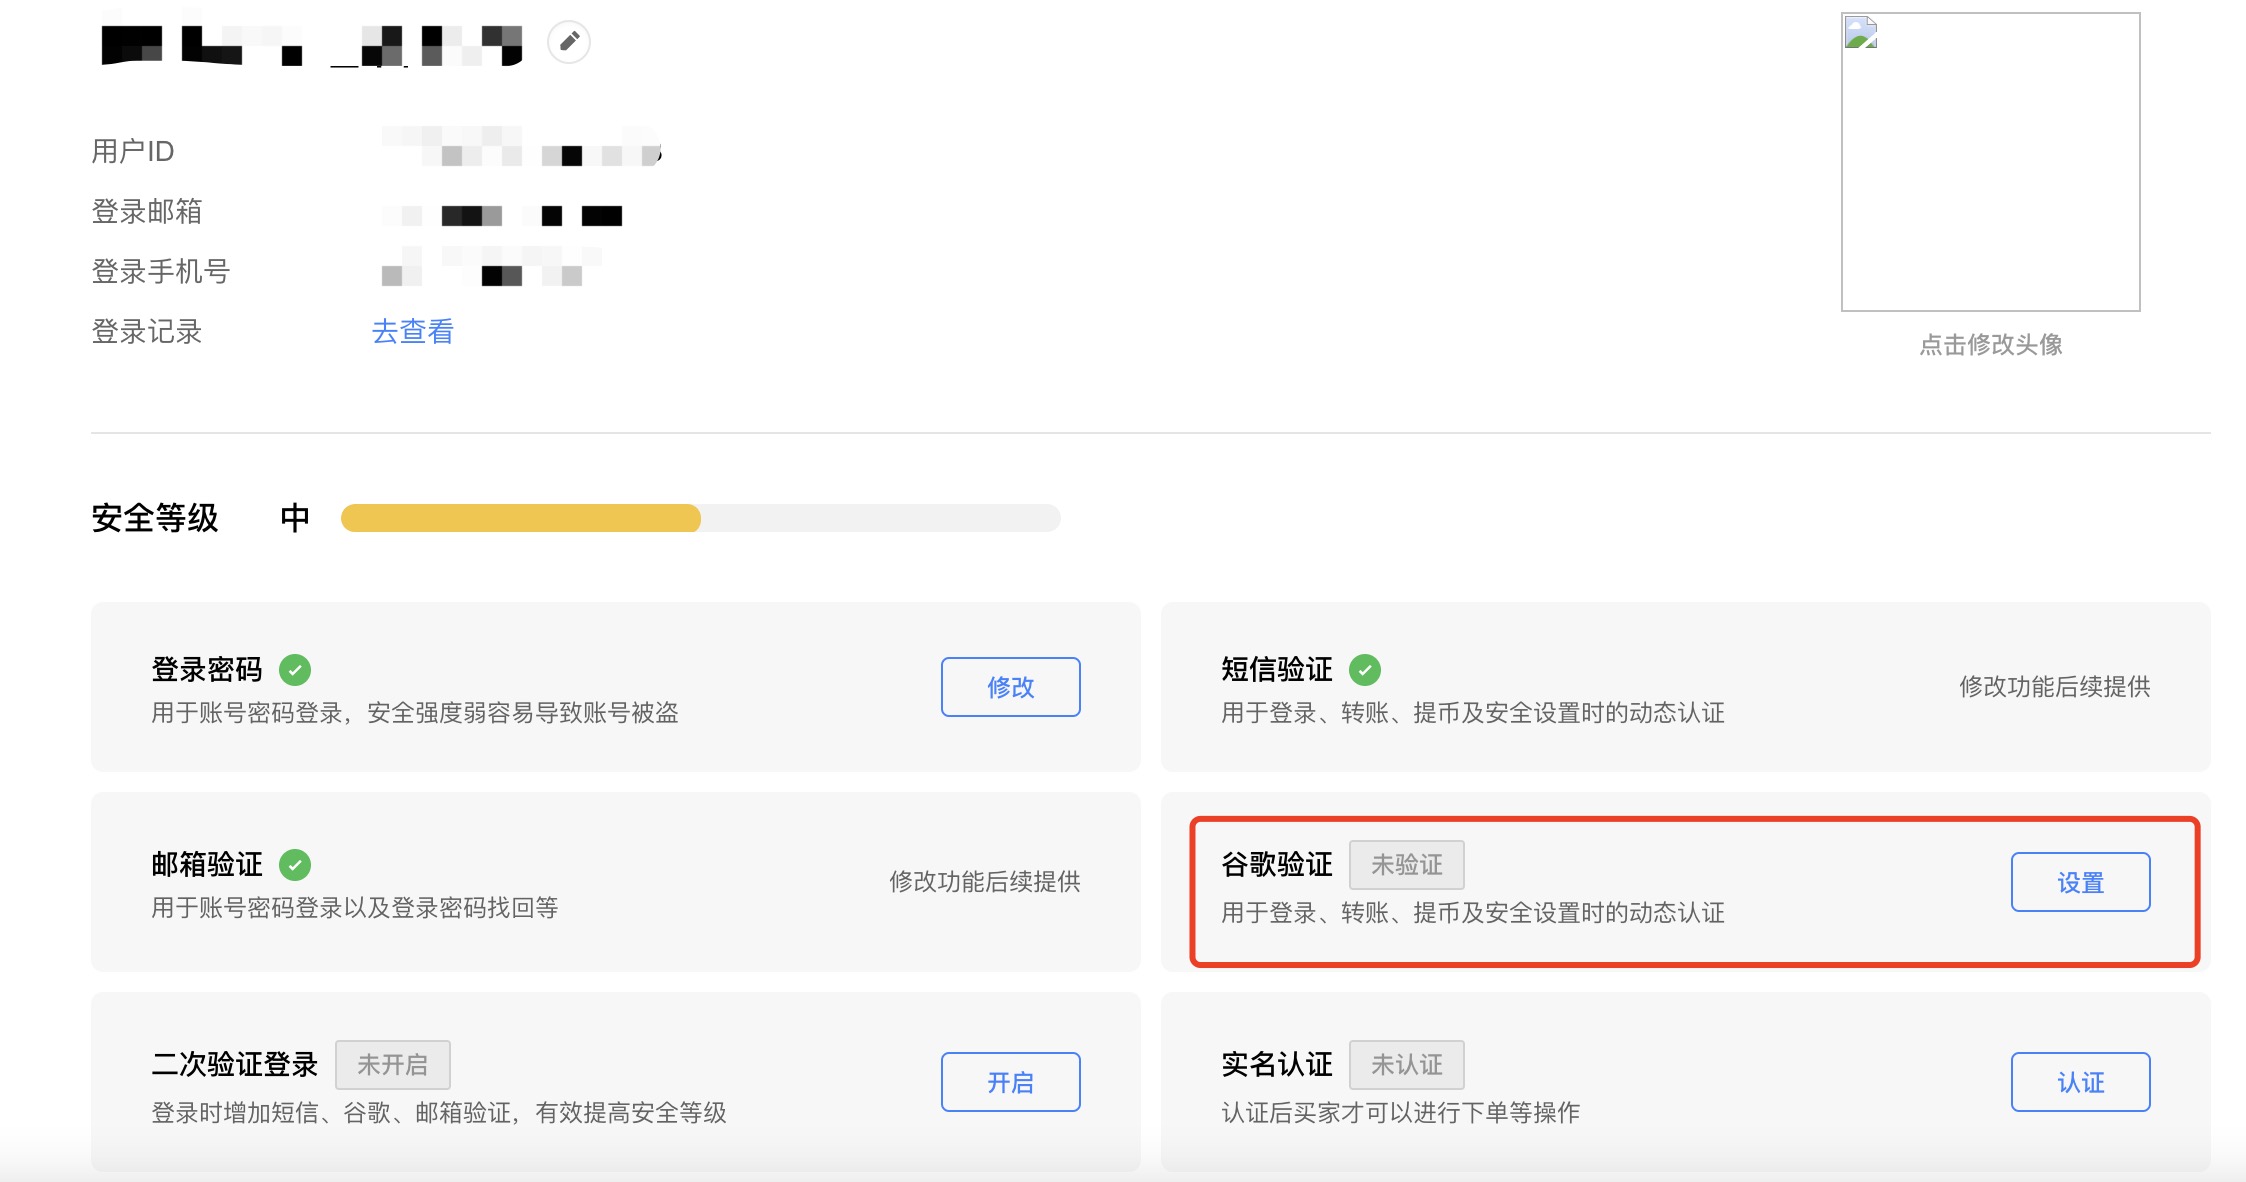Click 点击修改头像 text under avatar
The width and height of the screenshot is (2246, 1182).
click(1991, 344)
